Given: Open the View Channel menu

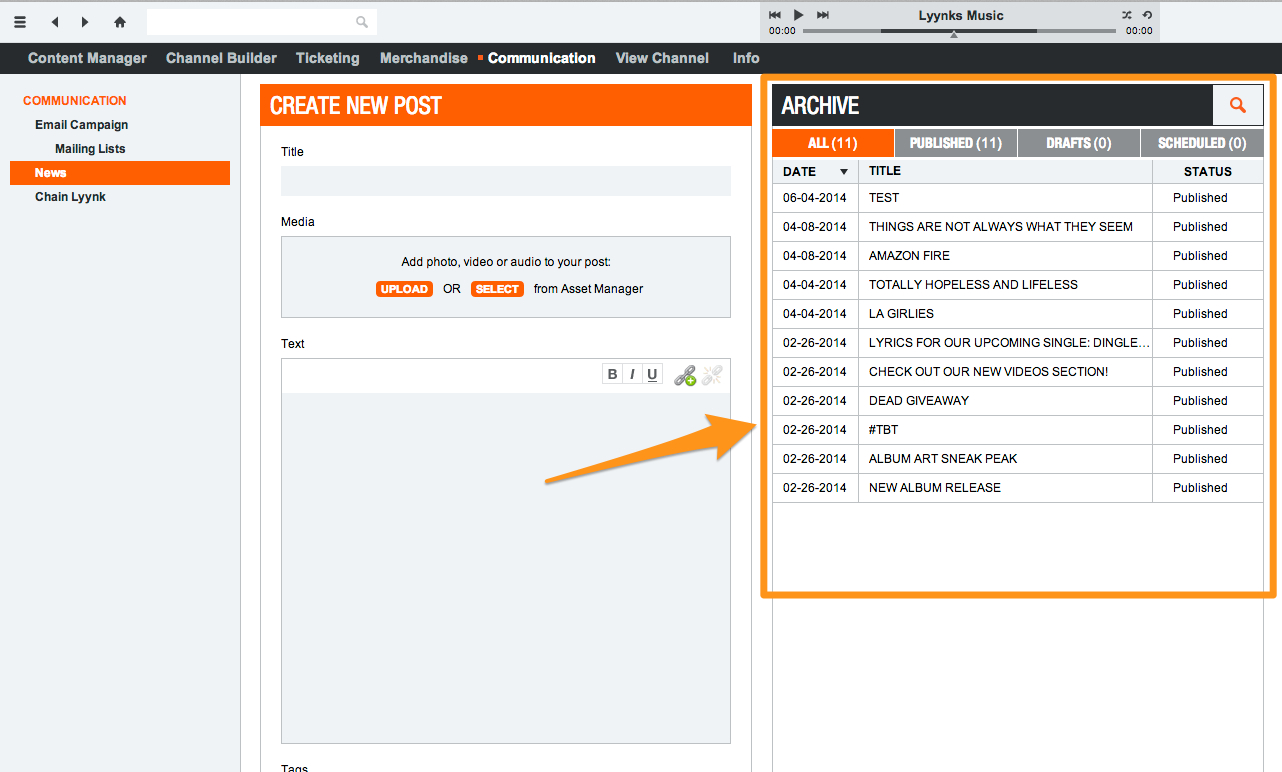Looking at the screenshot, I should (x=662, y=58).
